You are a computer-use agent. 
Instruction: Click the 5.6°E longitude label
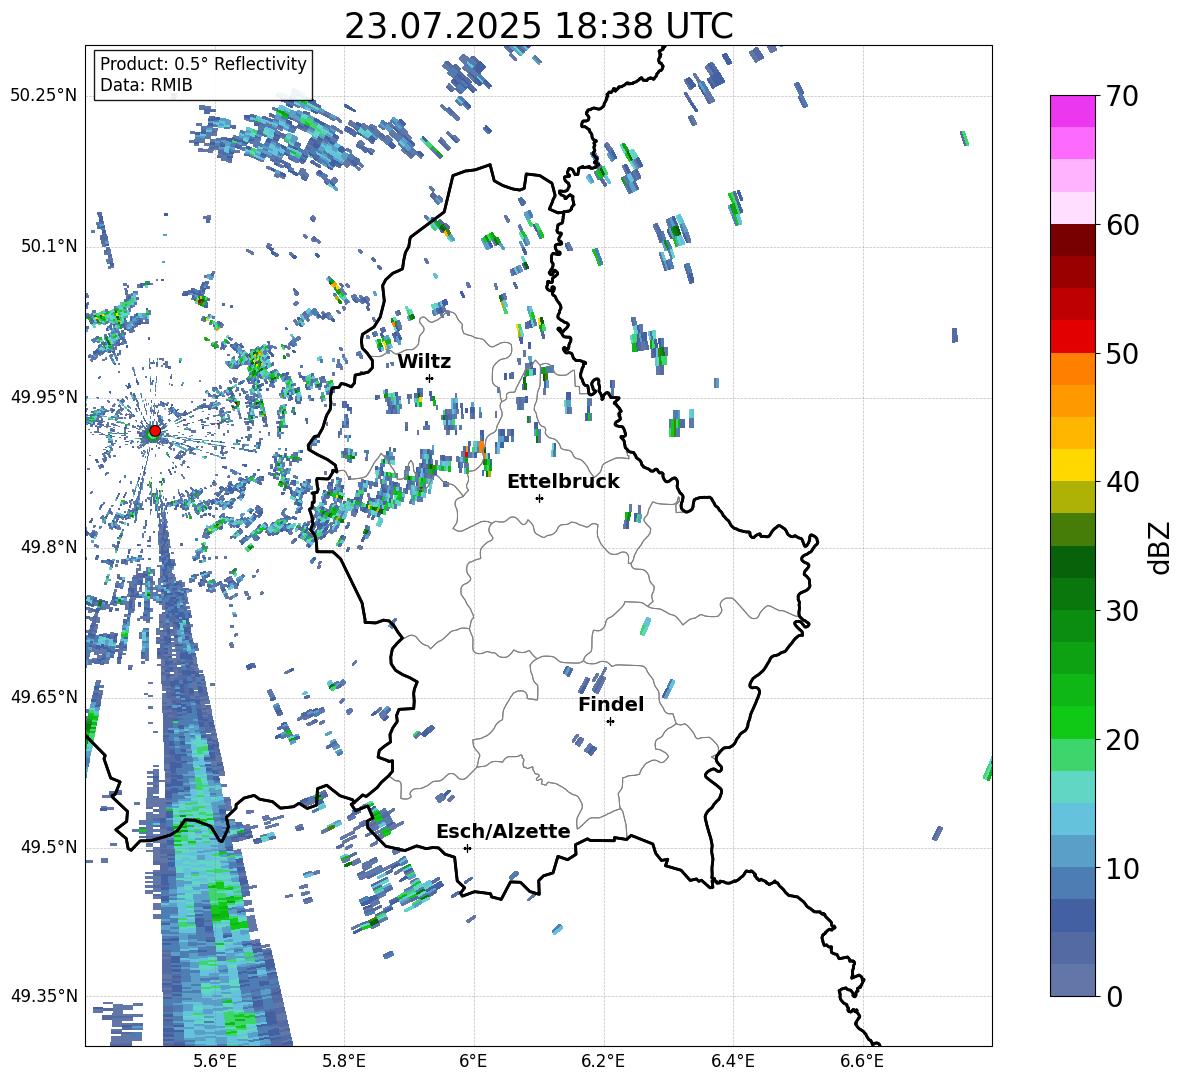pyautogui.click(x=215, y=1061)
